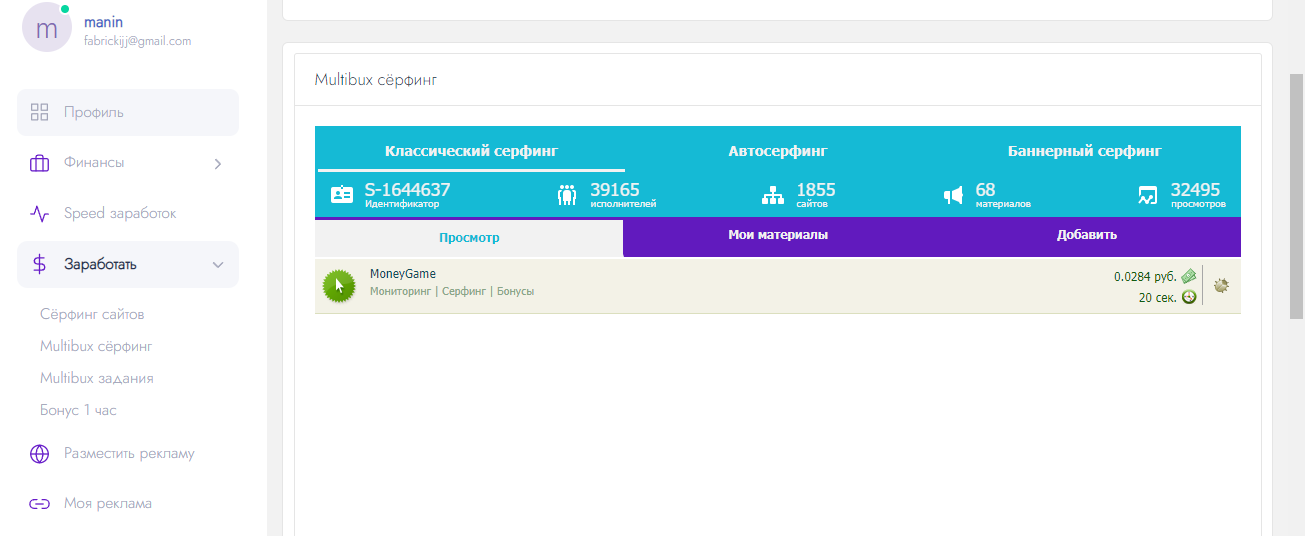Click the Speed заработок pulse icon

click(x=40, y=213)
